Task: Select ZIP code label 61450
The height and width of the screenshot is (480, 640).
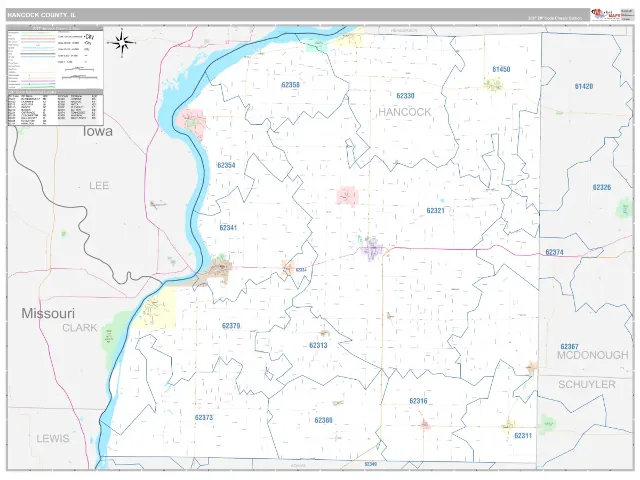Action: 501,69
